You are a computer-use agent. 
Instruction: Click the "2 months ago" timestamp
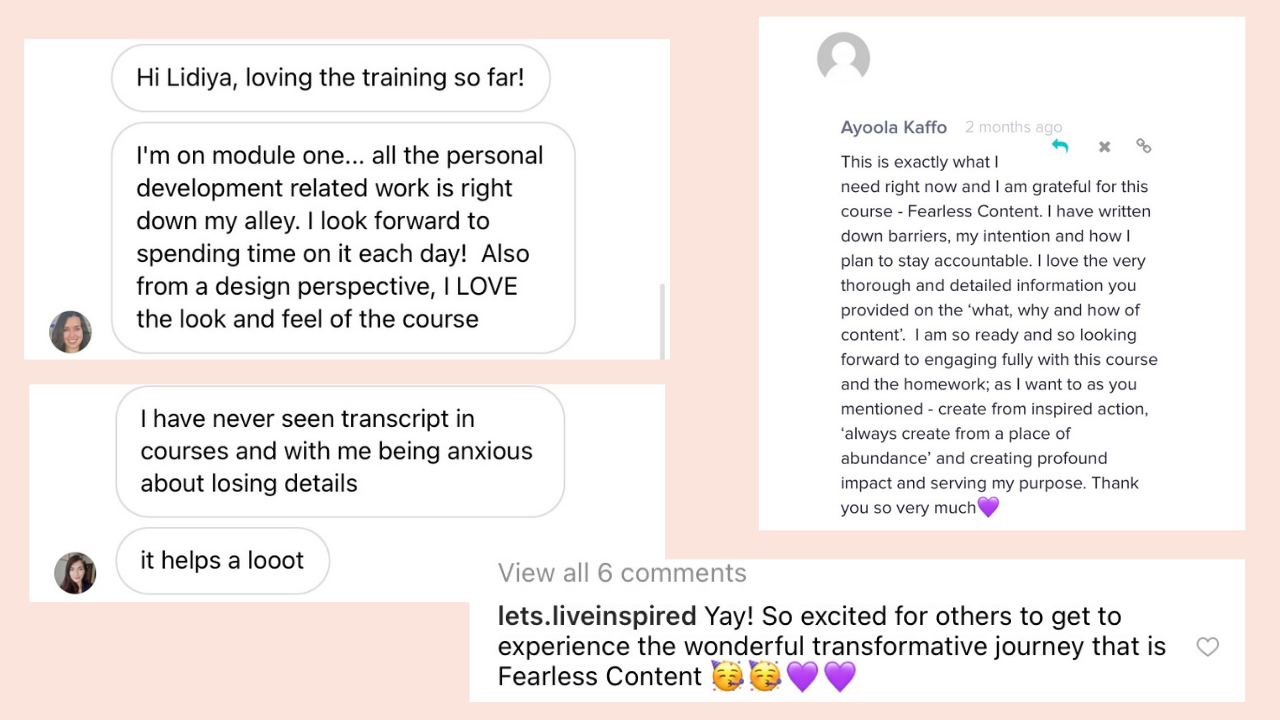pyautogui.click(x=1013, y=127)
